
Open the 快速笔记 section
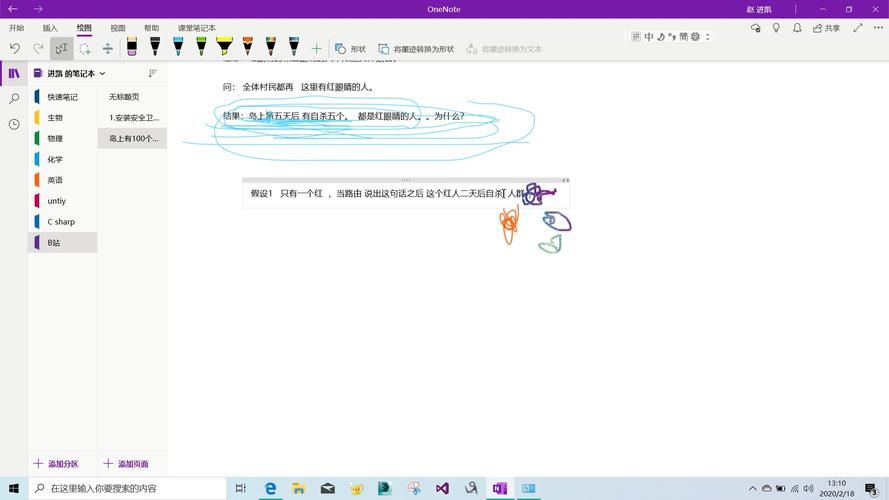tap(62, 97)
